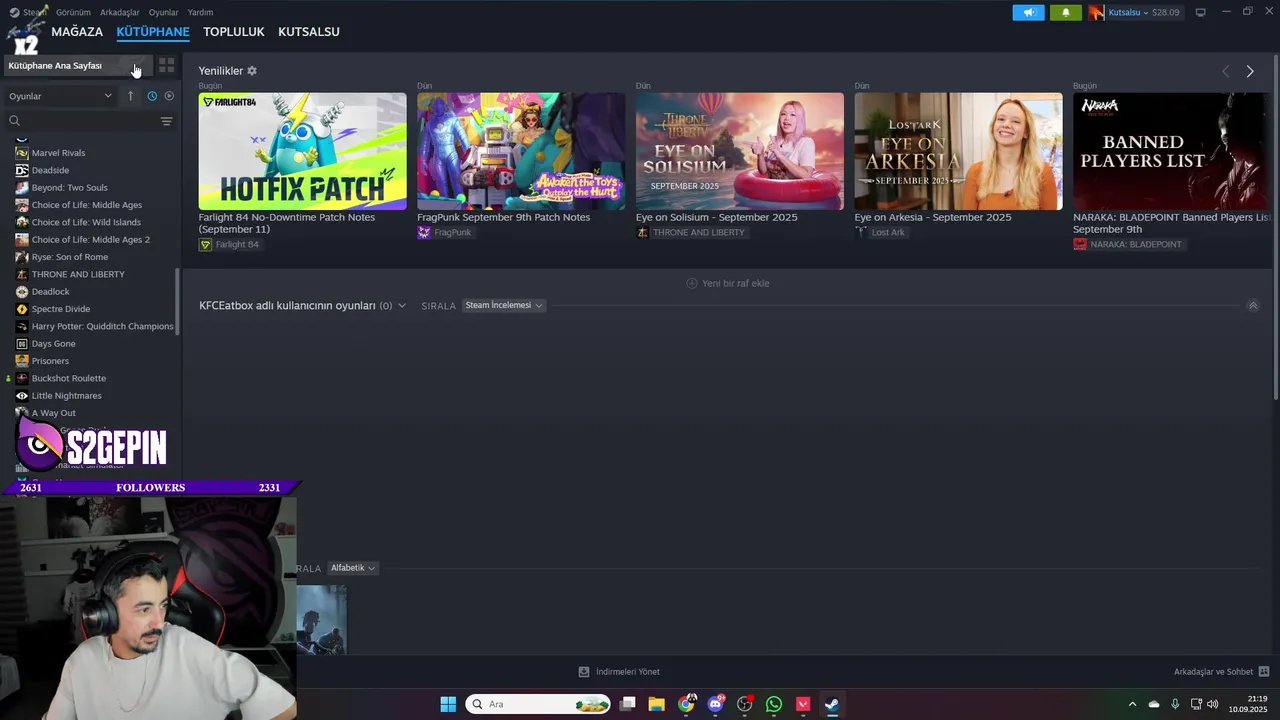Expand the Oyunlar filter dropdown
The width and height of the screenshot is (1280, 720).
tap(61, 96)
